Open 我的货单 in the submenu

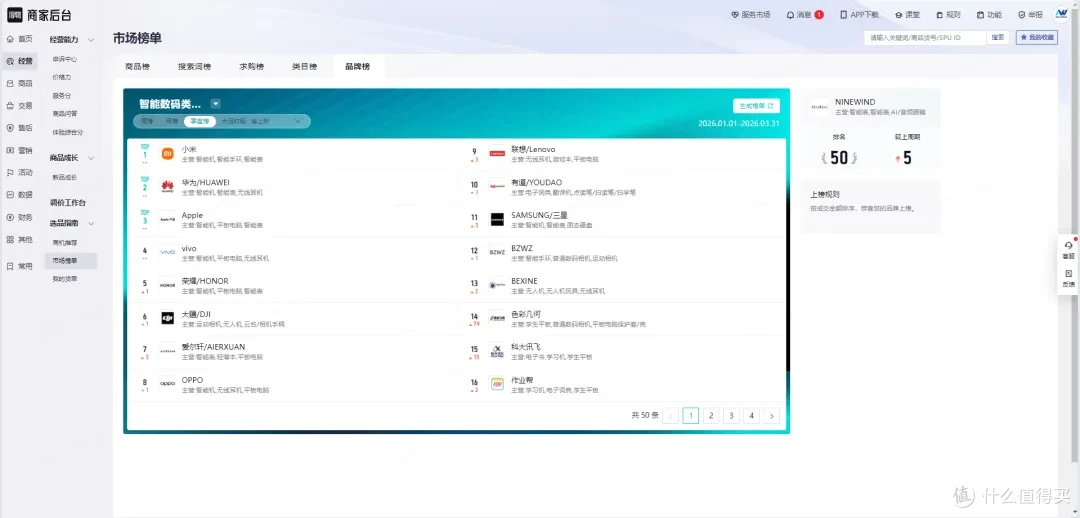(x=65, y=279)
